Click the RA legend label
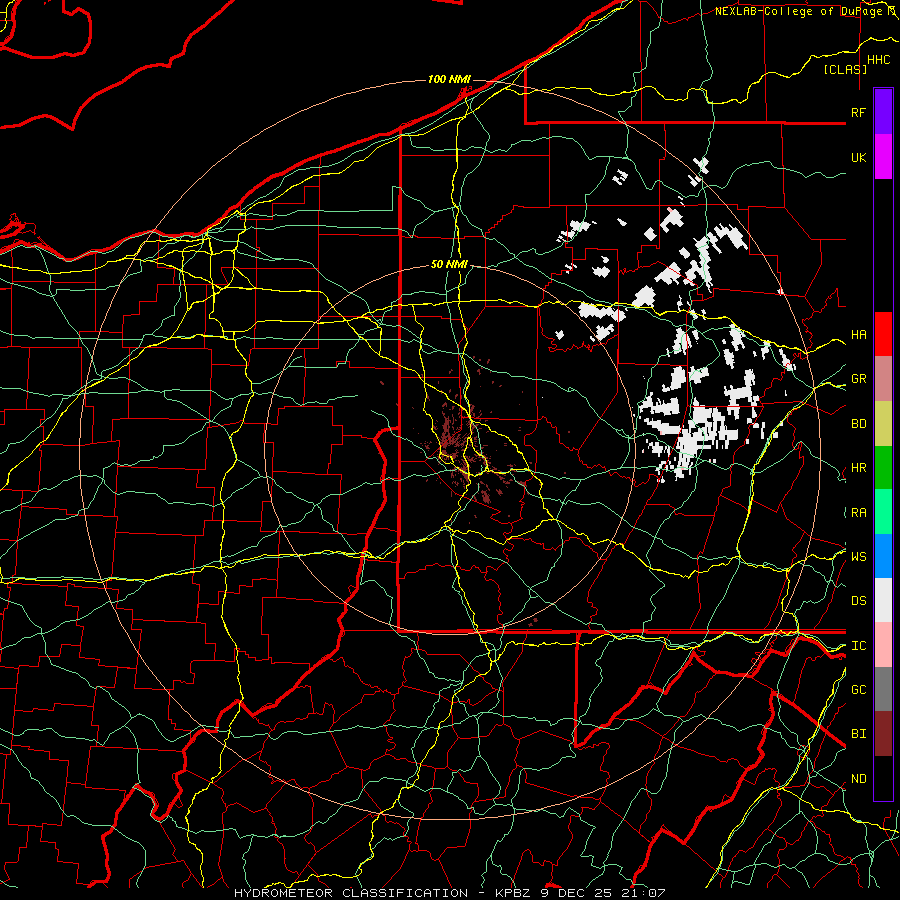The height and width of the screenshot is (900, 900). pos(858,513)
